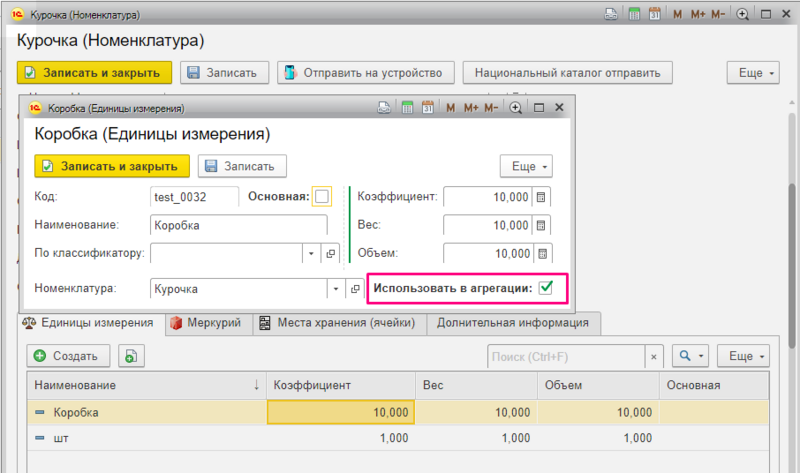The width and height of the screenshot is (800, 473).
Task: Open Еще menu in Коробка window
Action: (526, 166)
